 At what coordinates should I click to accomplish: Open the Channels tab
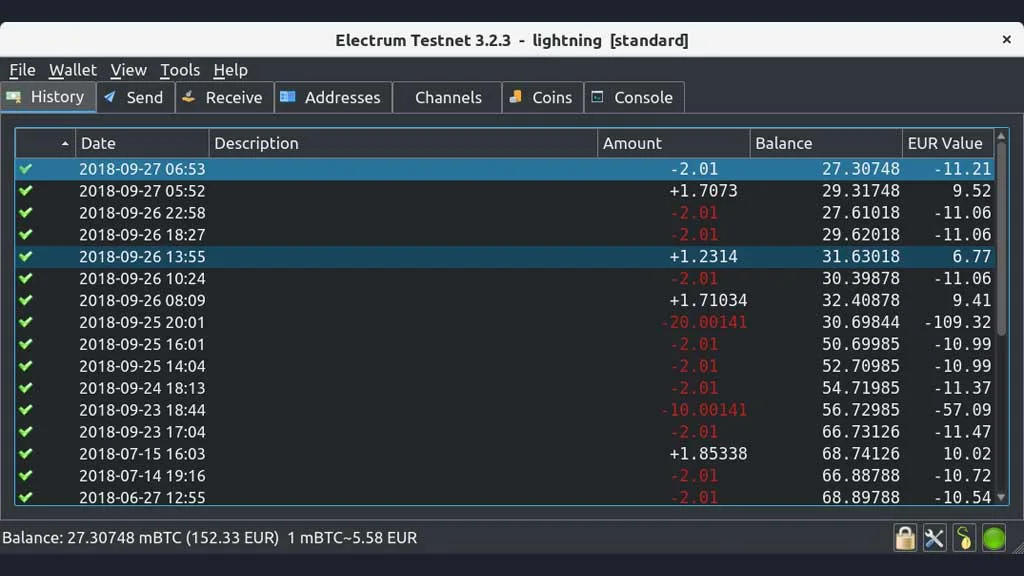[x=447, y=97]
